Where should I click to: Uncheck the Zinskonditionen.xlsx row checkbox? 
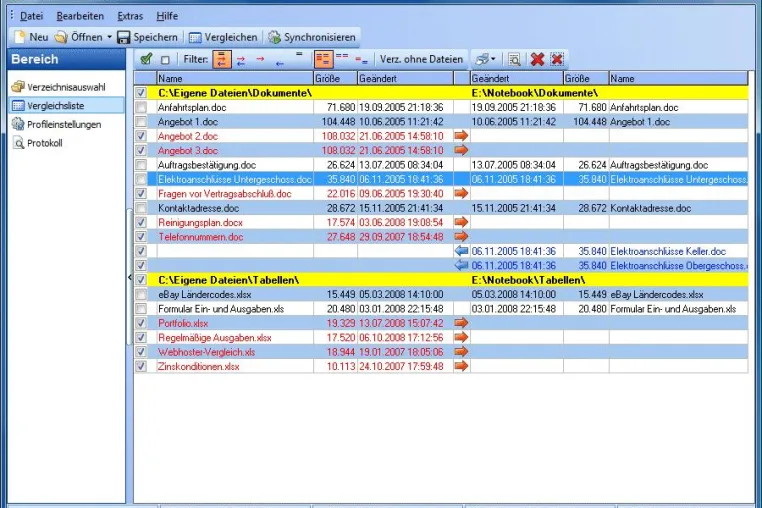pyautogui.click(x=141, y=366)
